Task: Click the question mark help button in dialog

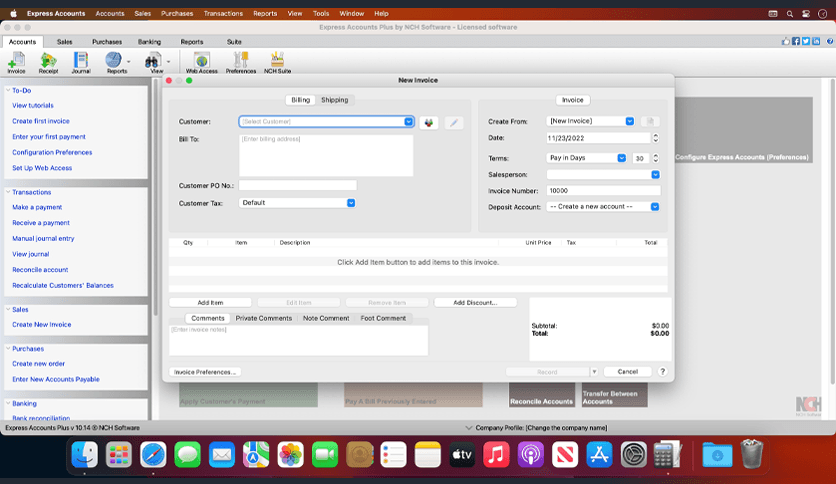Action: point(662,372)
